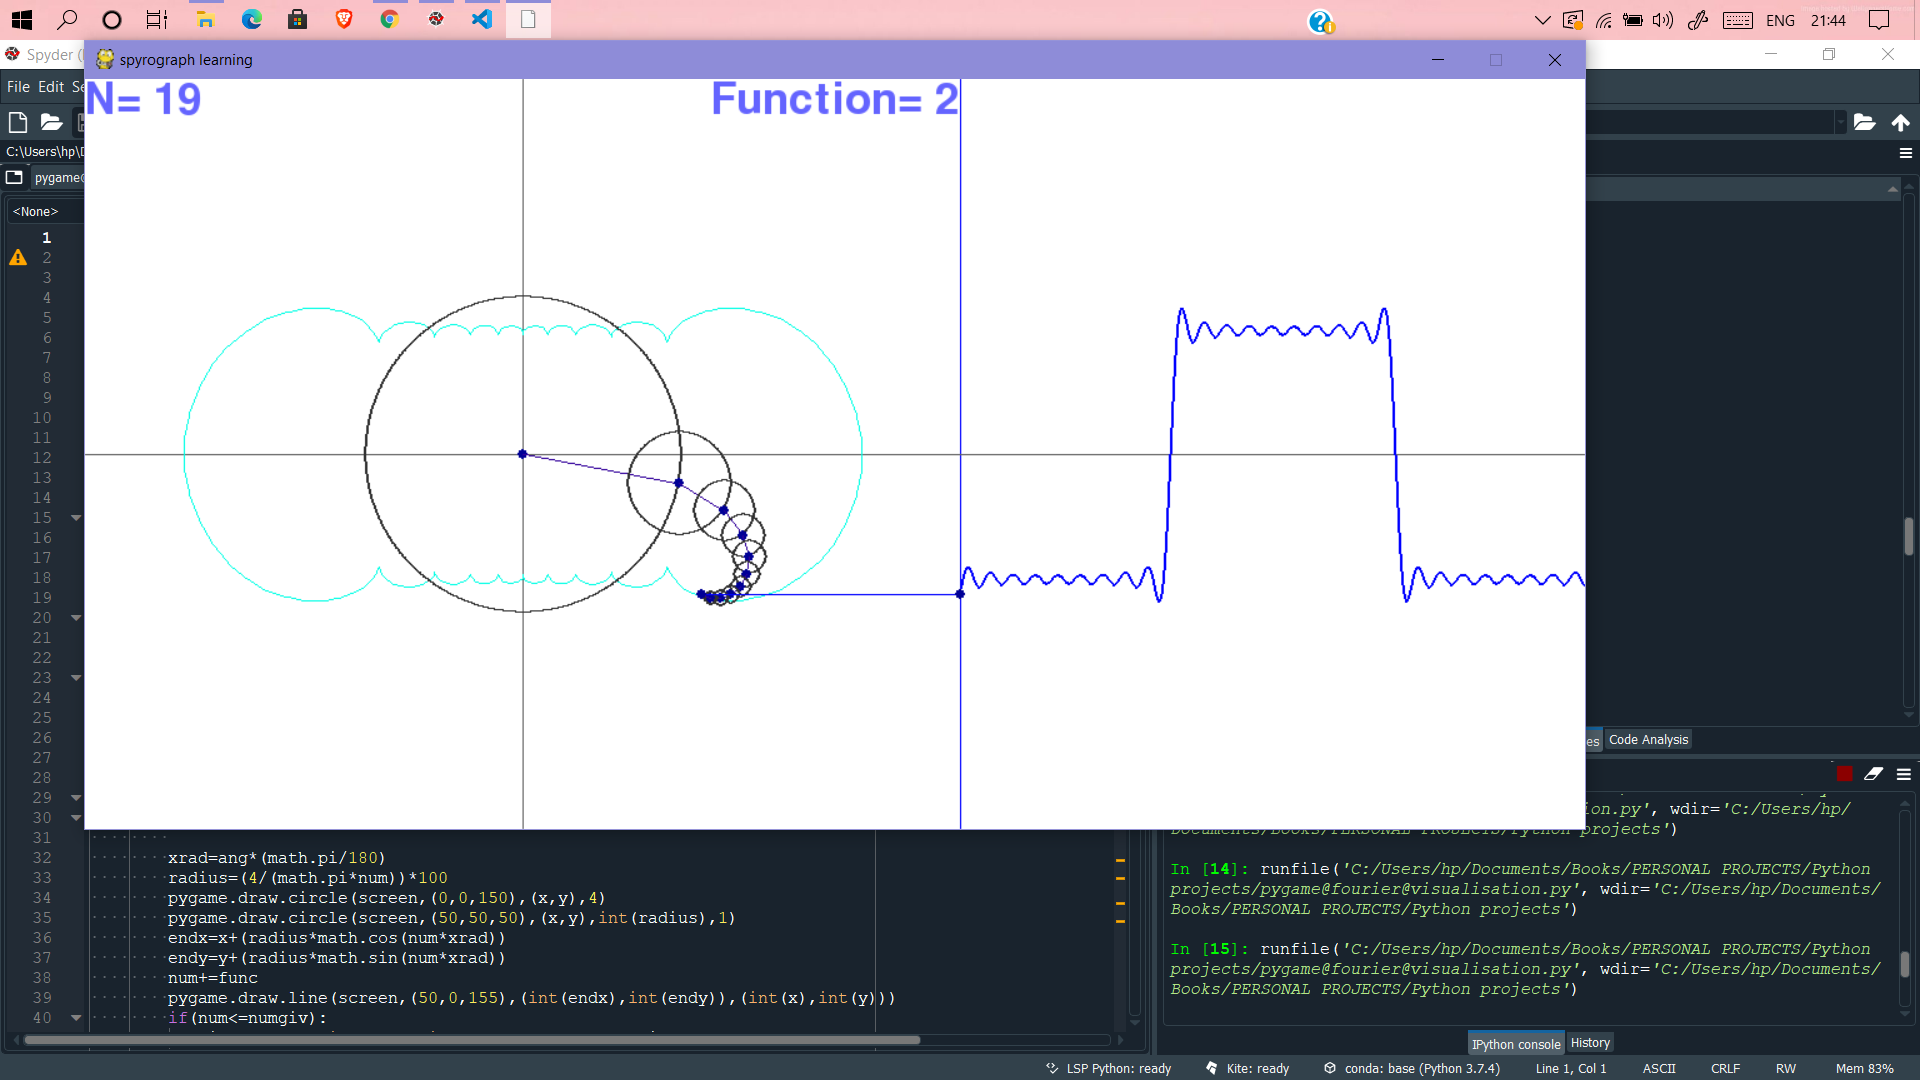Open the Spyder pane options hamburger menu
Viewport: 1920px width, 1080px height.
(1905, 153)
